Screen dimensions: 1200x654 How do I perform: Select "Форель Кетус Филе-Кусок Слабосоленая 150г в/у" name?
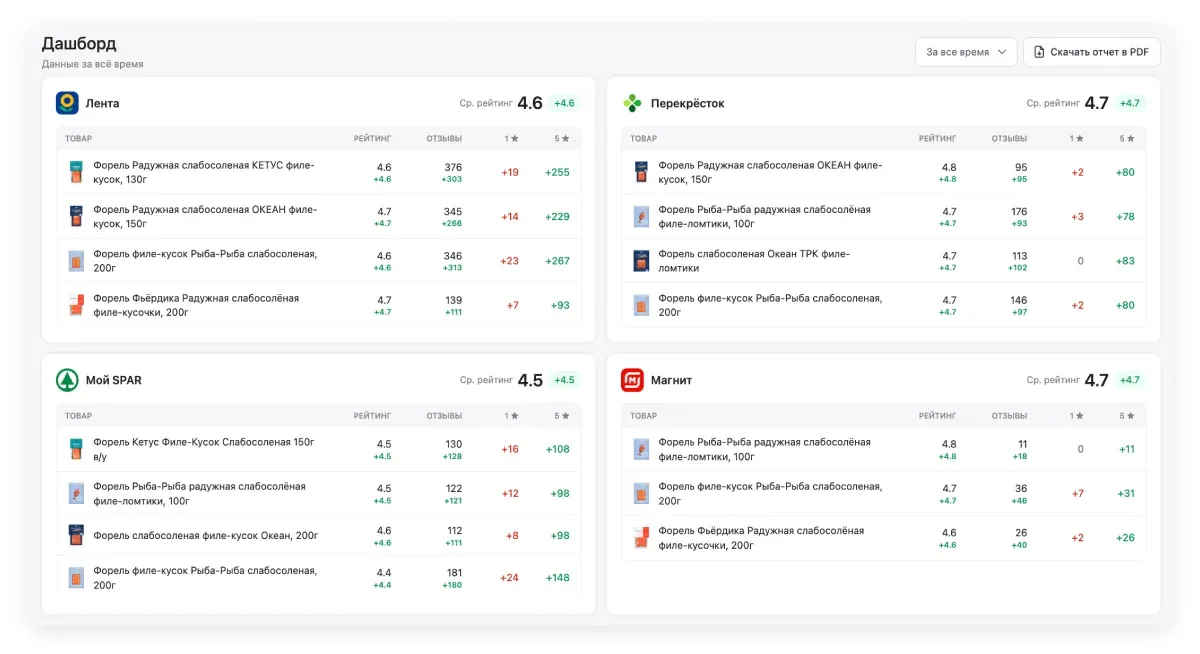pyautogui.click(x=204, y=449)
